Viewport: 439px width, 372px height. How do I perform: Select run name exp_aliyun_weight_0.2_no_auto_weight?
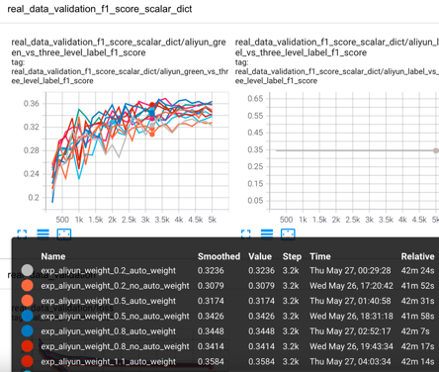[115, 286]
